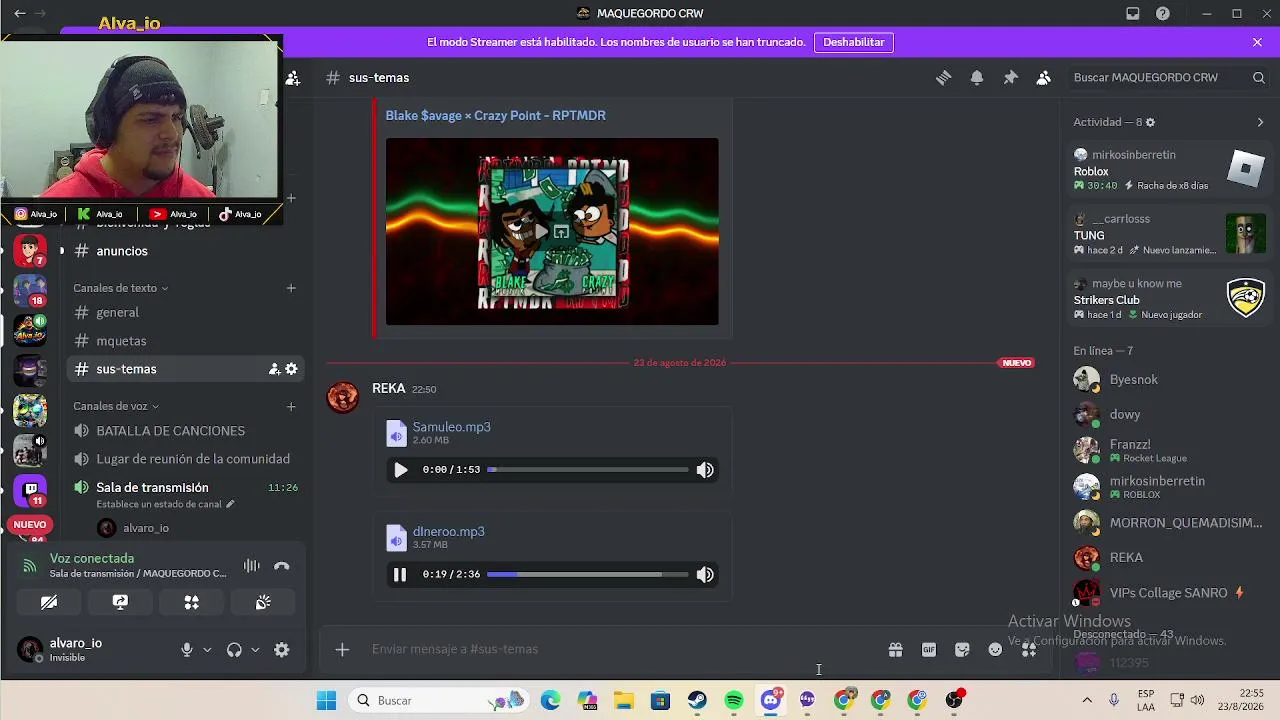Screen dimensions: 1280x720
Task: Select the sus-temas channel
Action: 184,369
